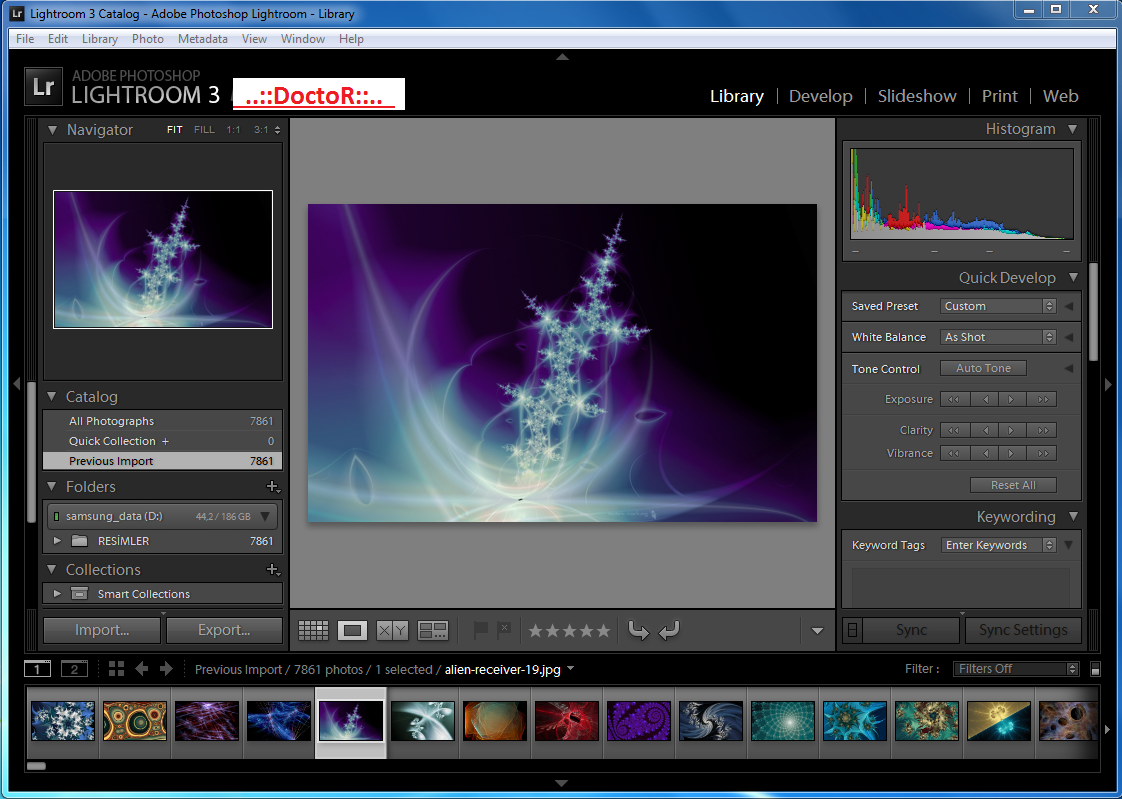Collapse the Collections panel
The width and height of the screenshot is (1122, 799).
[52, 569]
